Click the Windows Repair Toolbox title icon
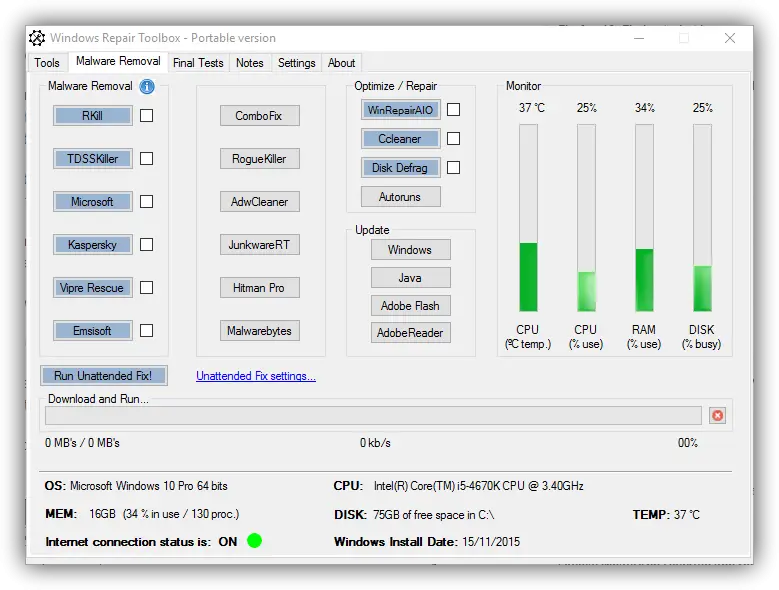 click(37, 38)
